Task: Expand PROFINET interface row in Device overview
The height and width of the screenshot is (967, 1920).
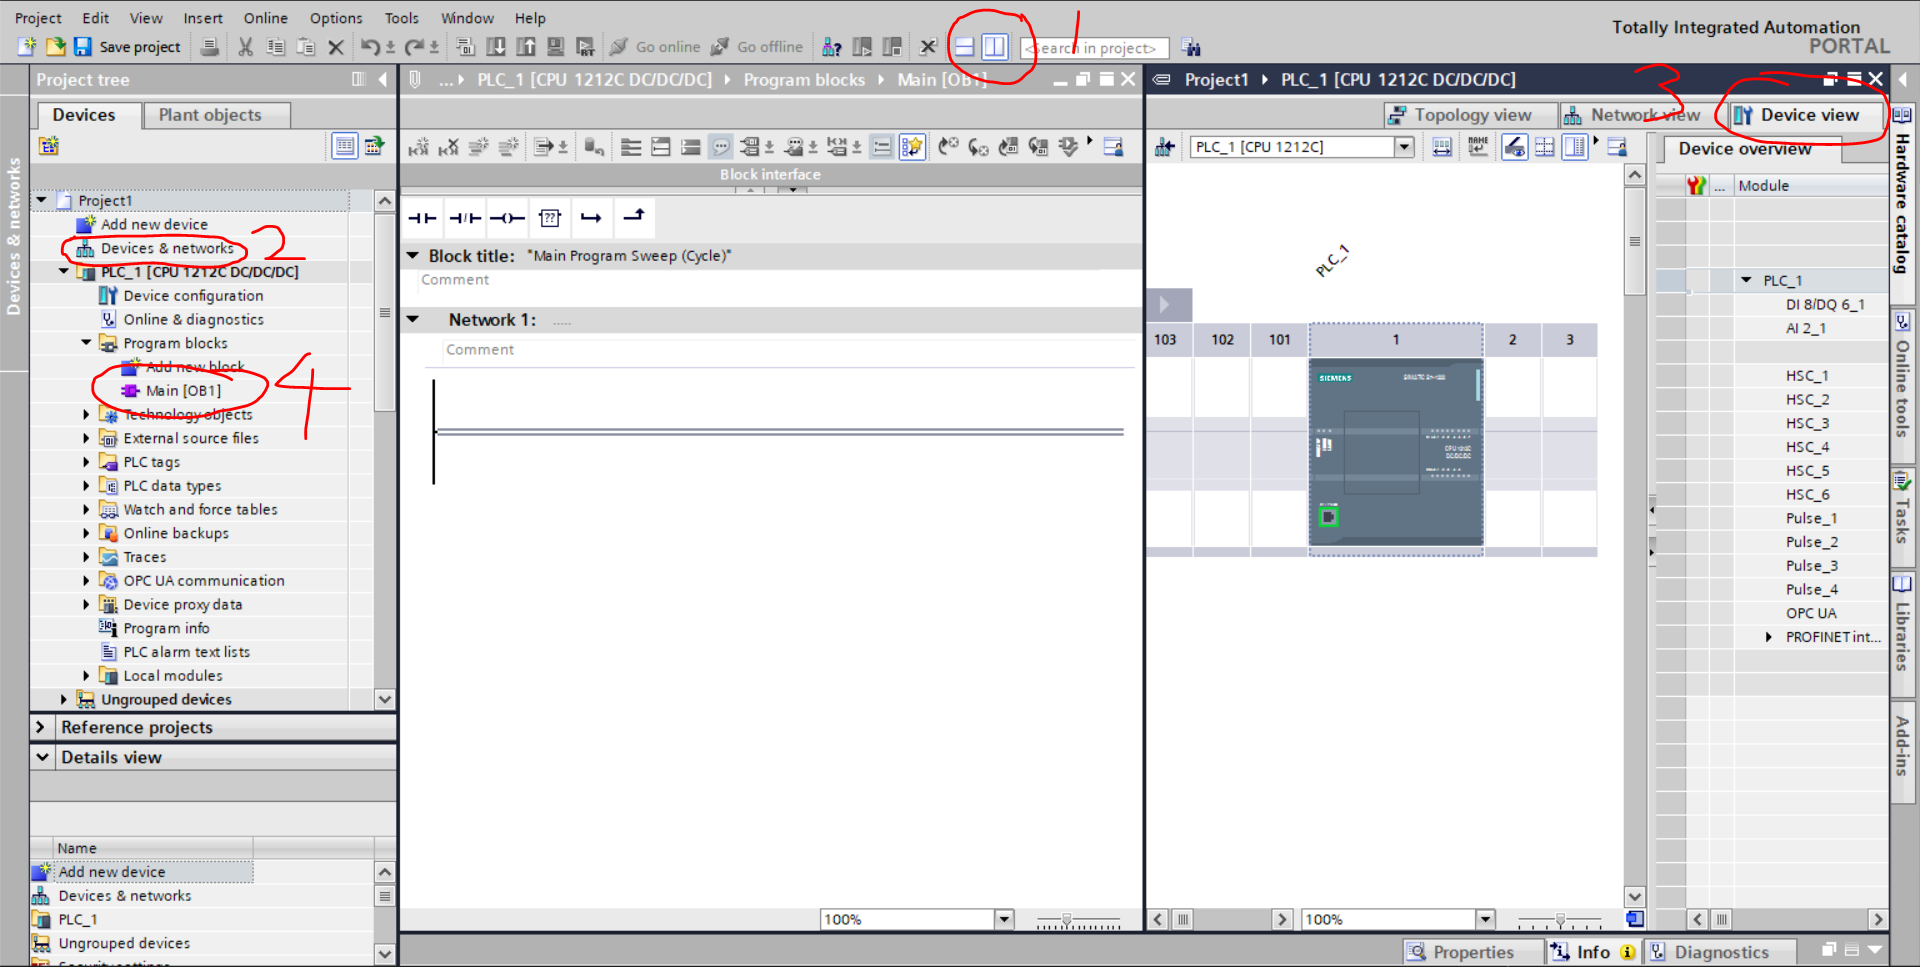Action: [x=1768, y=637]
